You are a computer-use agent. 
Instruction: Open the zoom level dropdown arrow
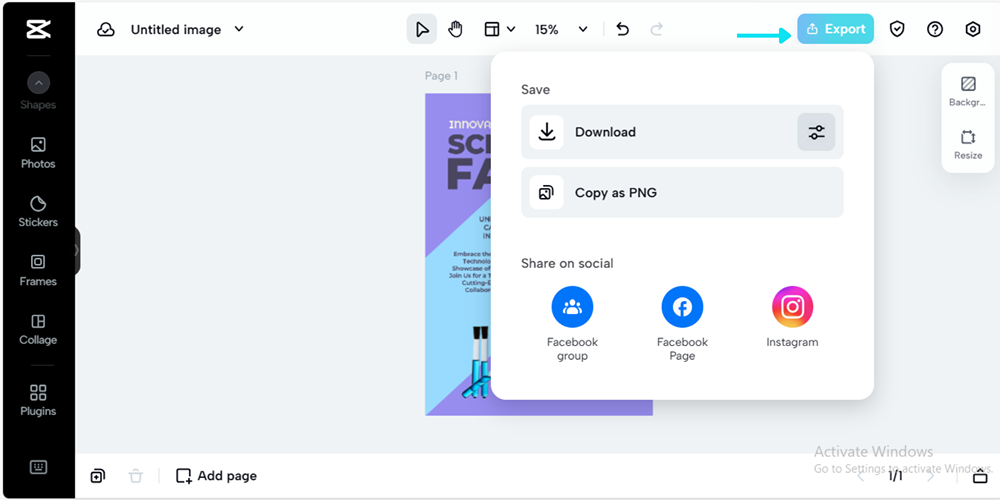(583, 29)
